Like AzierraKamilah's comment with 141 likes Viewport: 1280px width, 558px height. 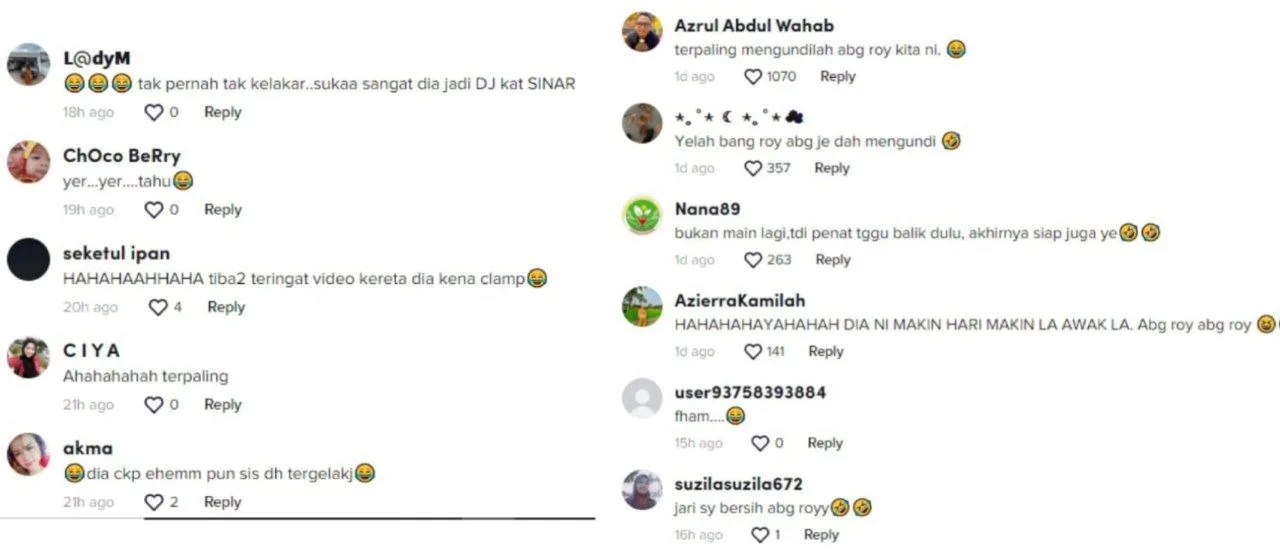point(753,352)
